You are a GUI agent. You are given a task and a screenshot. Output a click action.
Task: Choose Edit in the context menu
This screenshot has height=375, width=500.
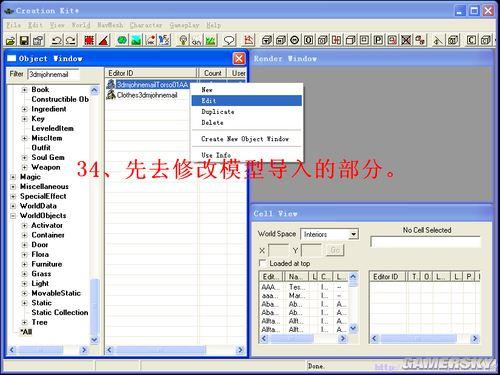pyautogui.click(x=247, y=100)
